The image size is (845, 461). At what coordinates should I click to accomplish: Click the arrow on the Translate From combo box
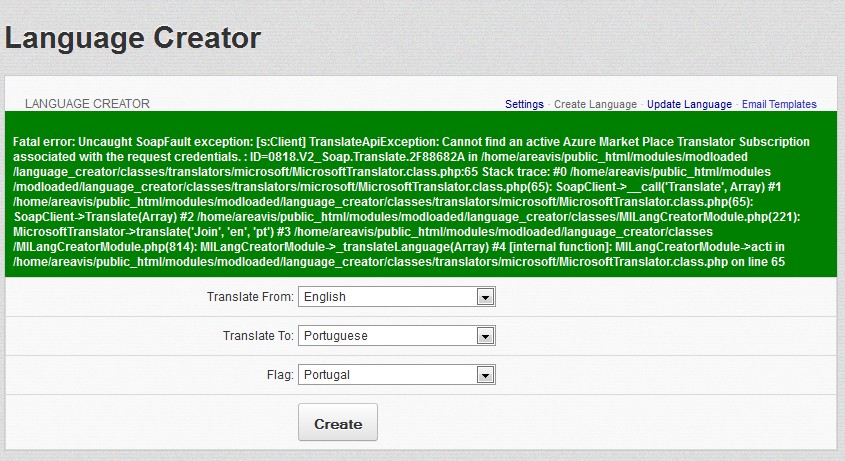[x=485, y=297]
